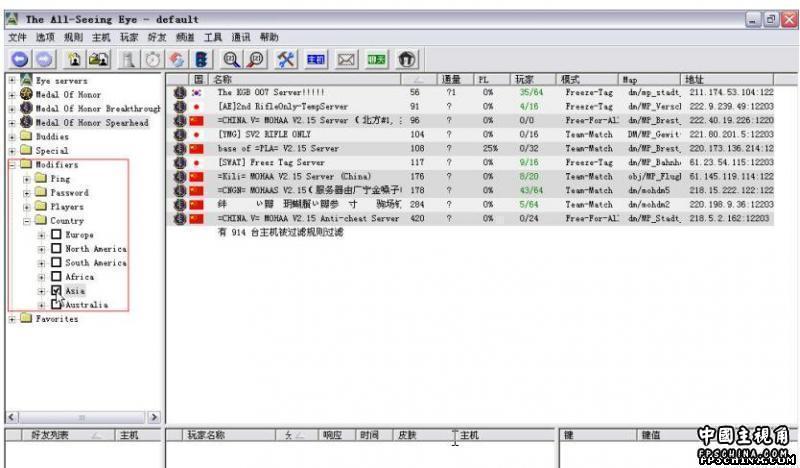The height and width of the screenshot is (468, 800).
Task: Click the 玩家名称 column header in player panel
Action: point(229,435)
